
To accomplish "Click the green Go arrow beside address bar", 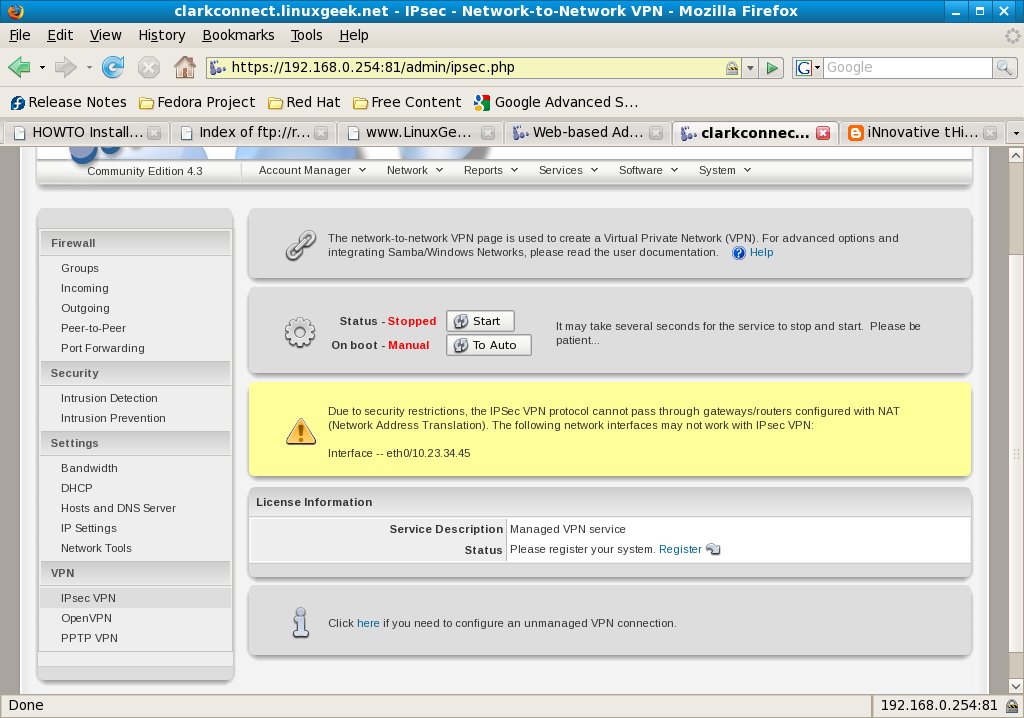I will click(772, 67).
